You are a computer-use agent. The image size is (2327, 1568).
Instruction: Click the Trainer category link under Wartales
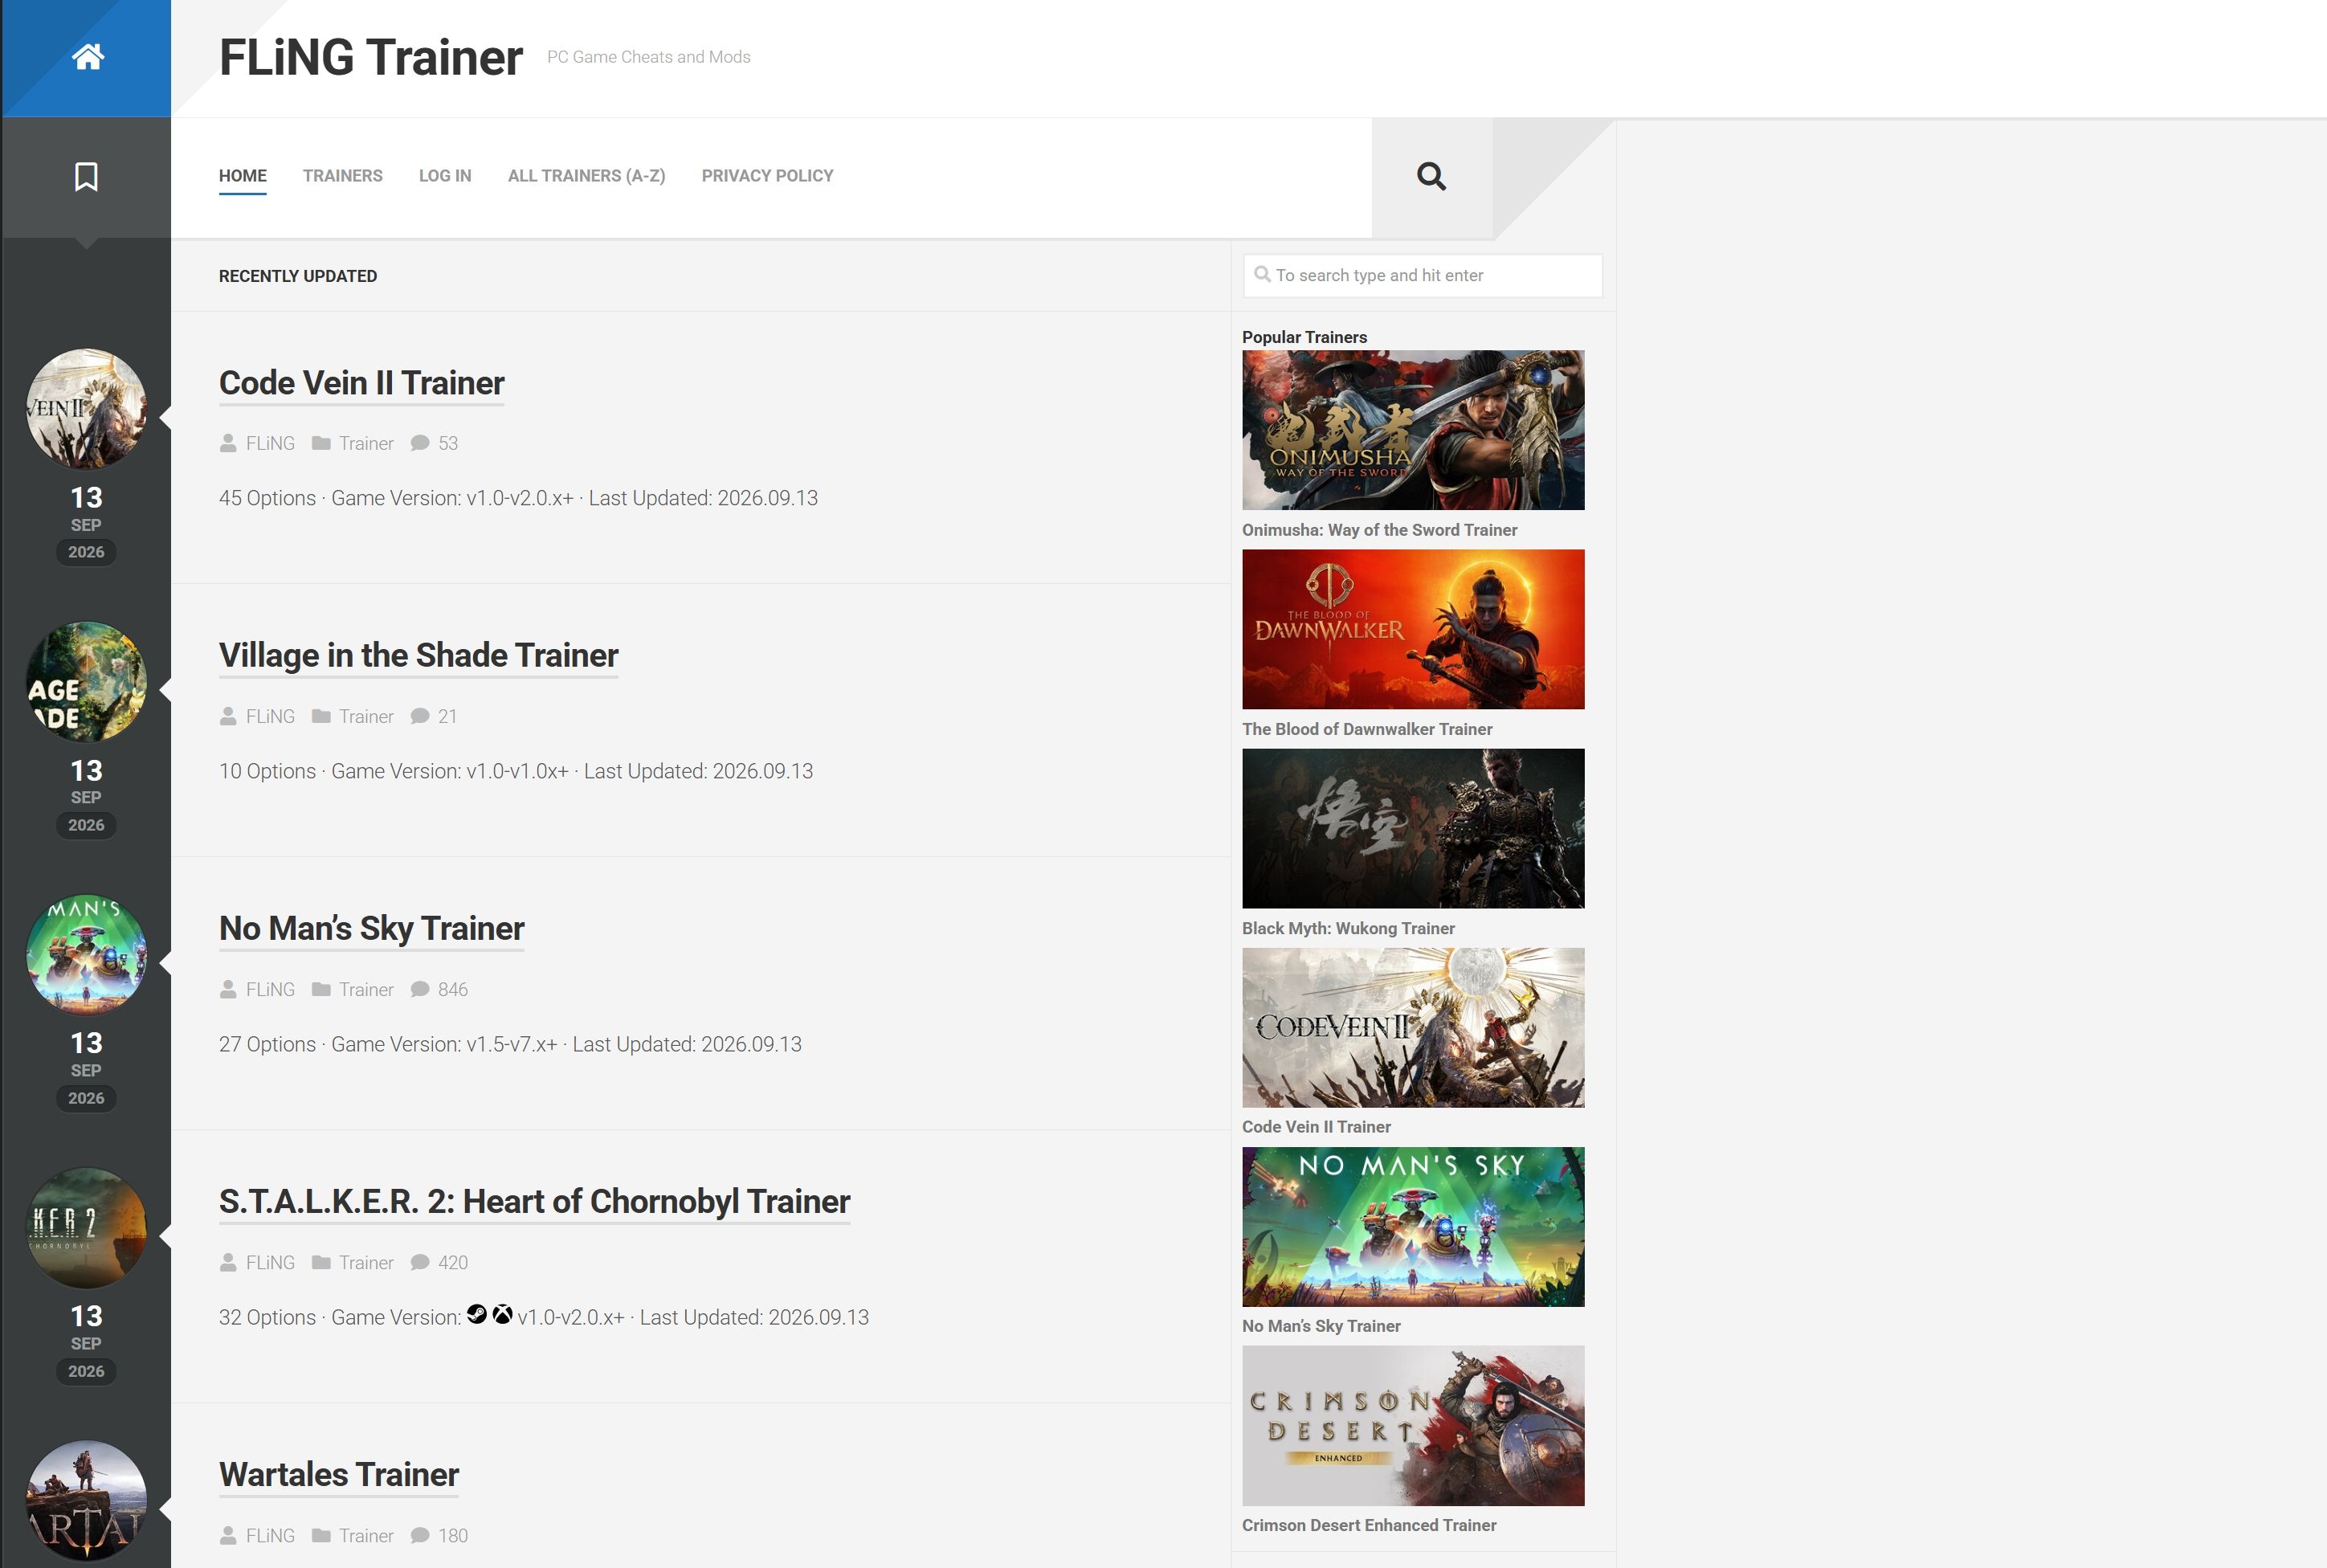tap(366, 1535)
